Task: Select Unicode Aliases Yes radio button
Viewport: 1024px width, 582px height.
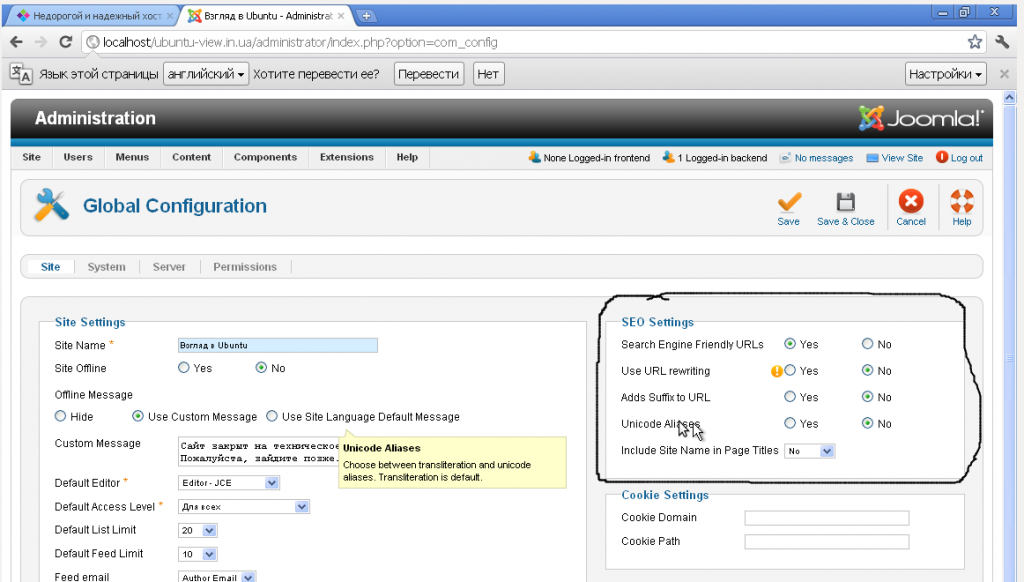Action: coord(790,423)
